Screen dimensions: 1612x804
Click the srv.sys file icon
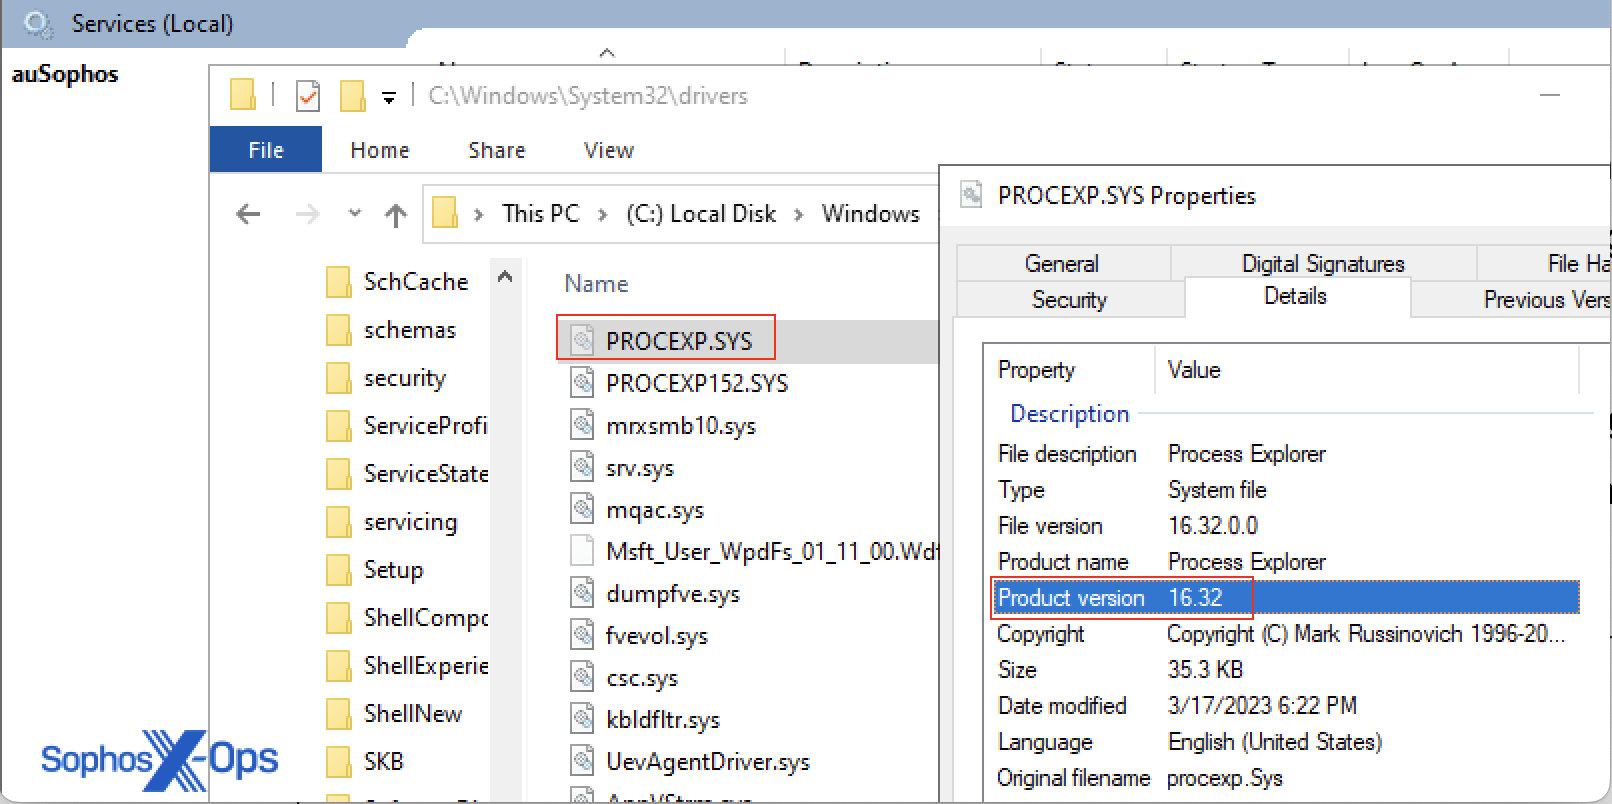click(582, 467)
